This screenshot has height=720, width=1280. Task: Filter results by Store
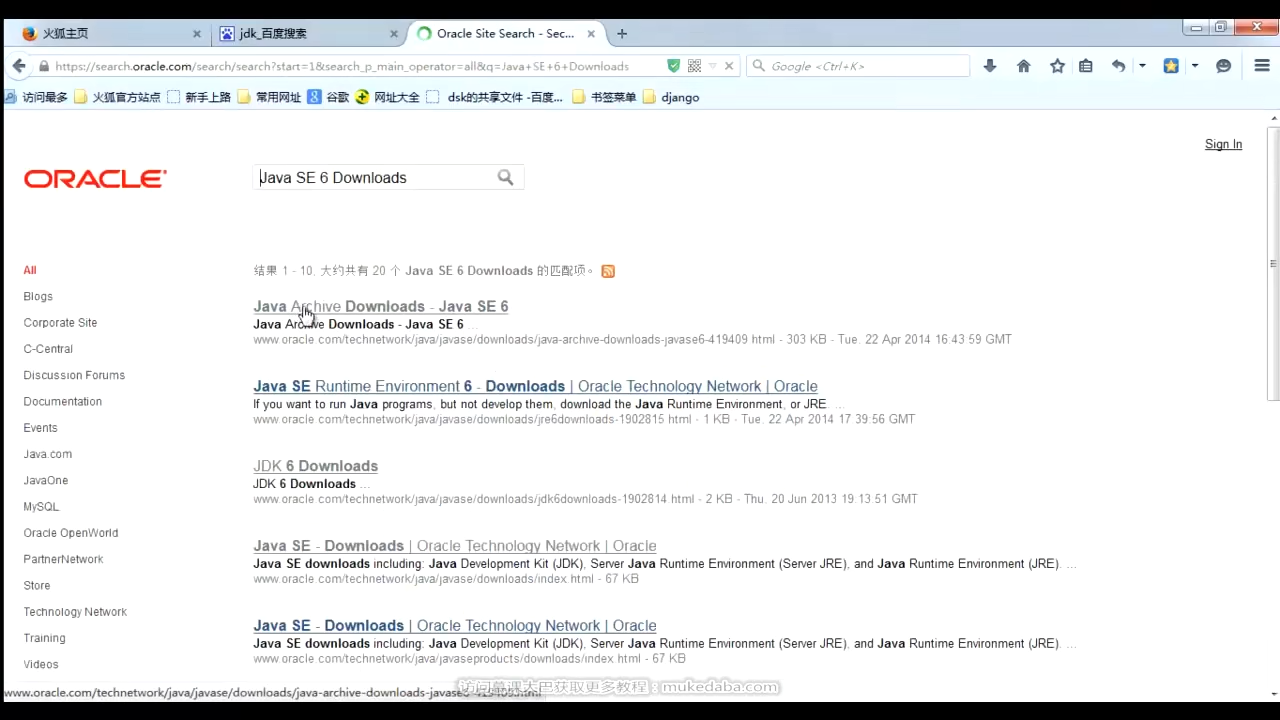coord(37,585)
